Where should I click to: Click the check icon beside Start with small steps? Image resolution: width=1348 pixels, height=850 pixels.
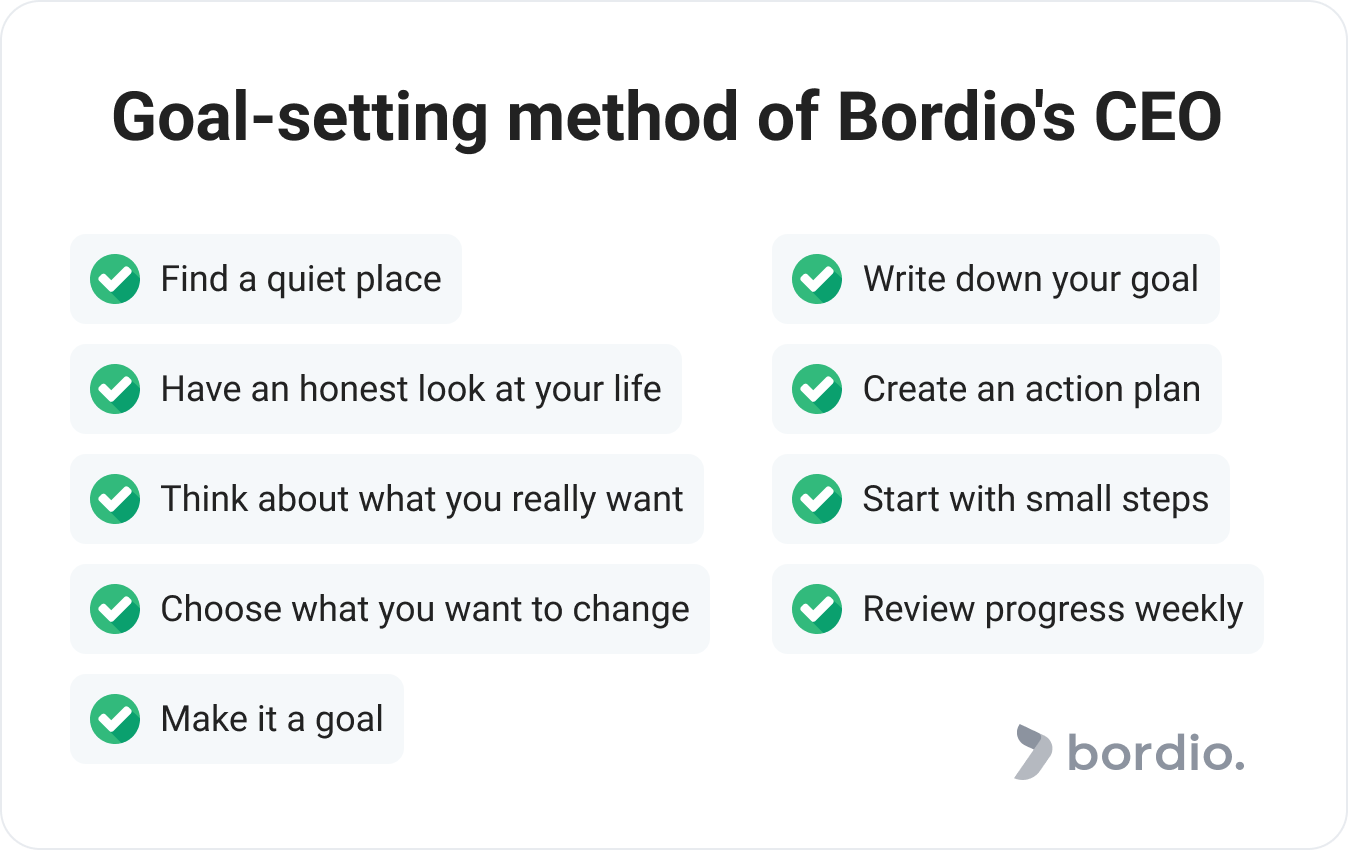[817, 499]
